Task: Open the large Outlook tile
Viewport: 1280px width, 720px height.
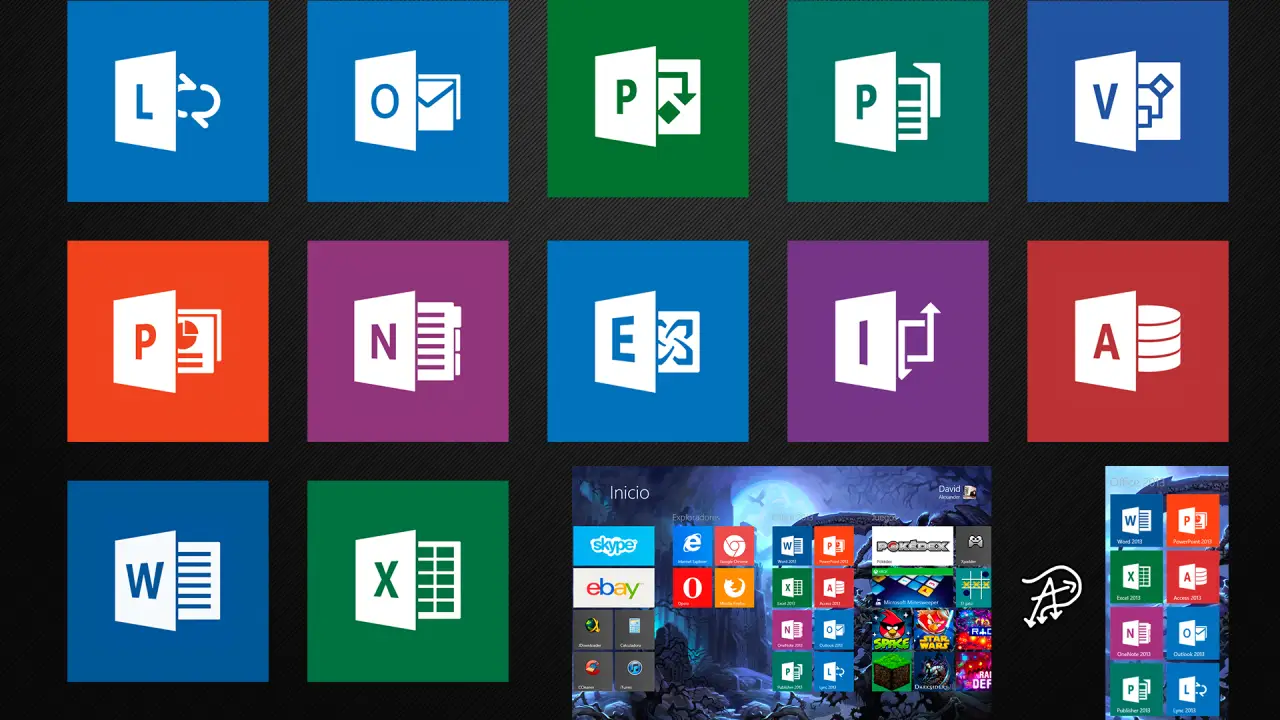Action: pos(407,101)
